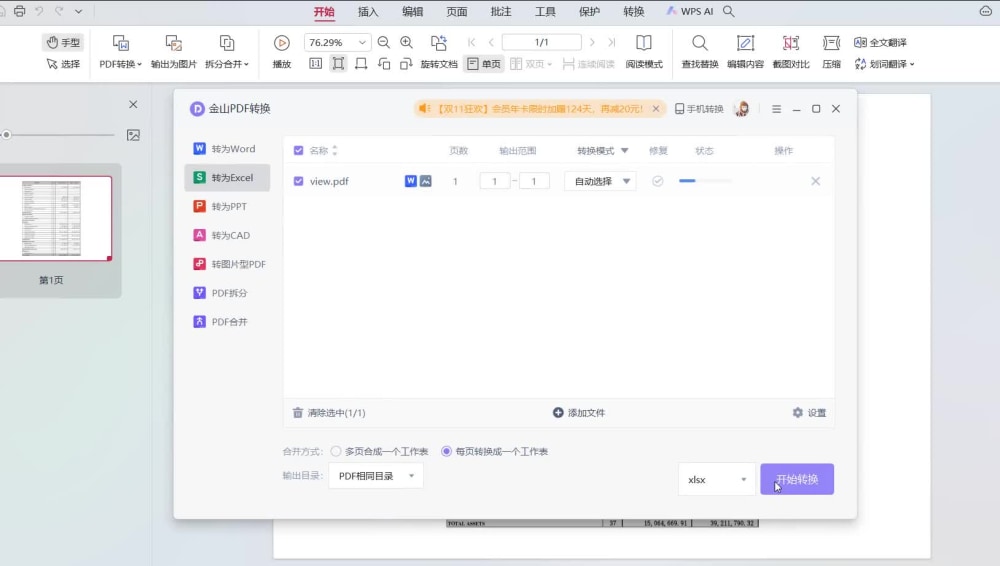Open the 批注 tab
Image resolution: width=1000 pixels, height=566 pixels.
[501, 11]
